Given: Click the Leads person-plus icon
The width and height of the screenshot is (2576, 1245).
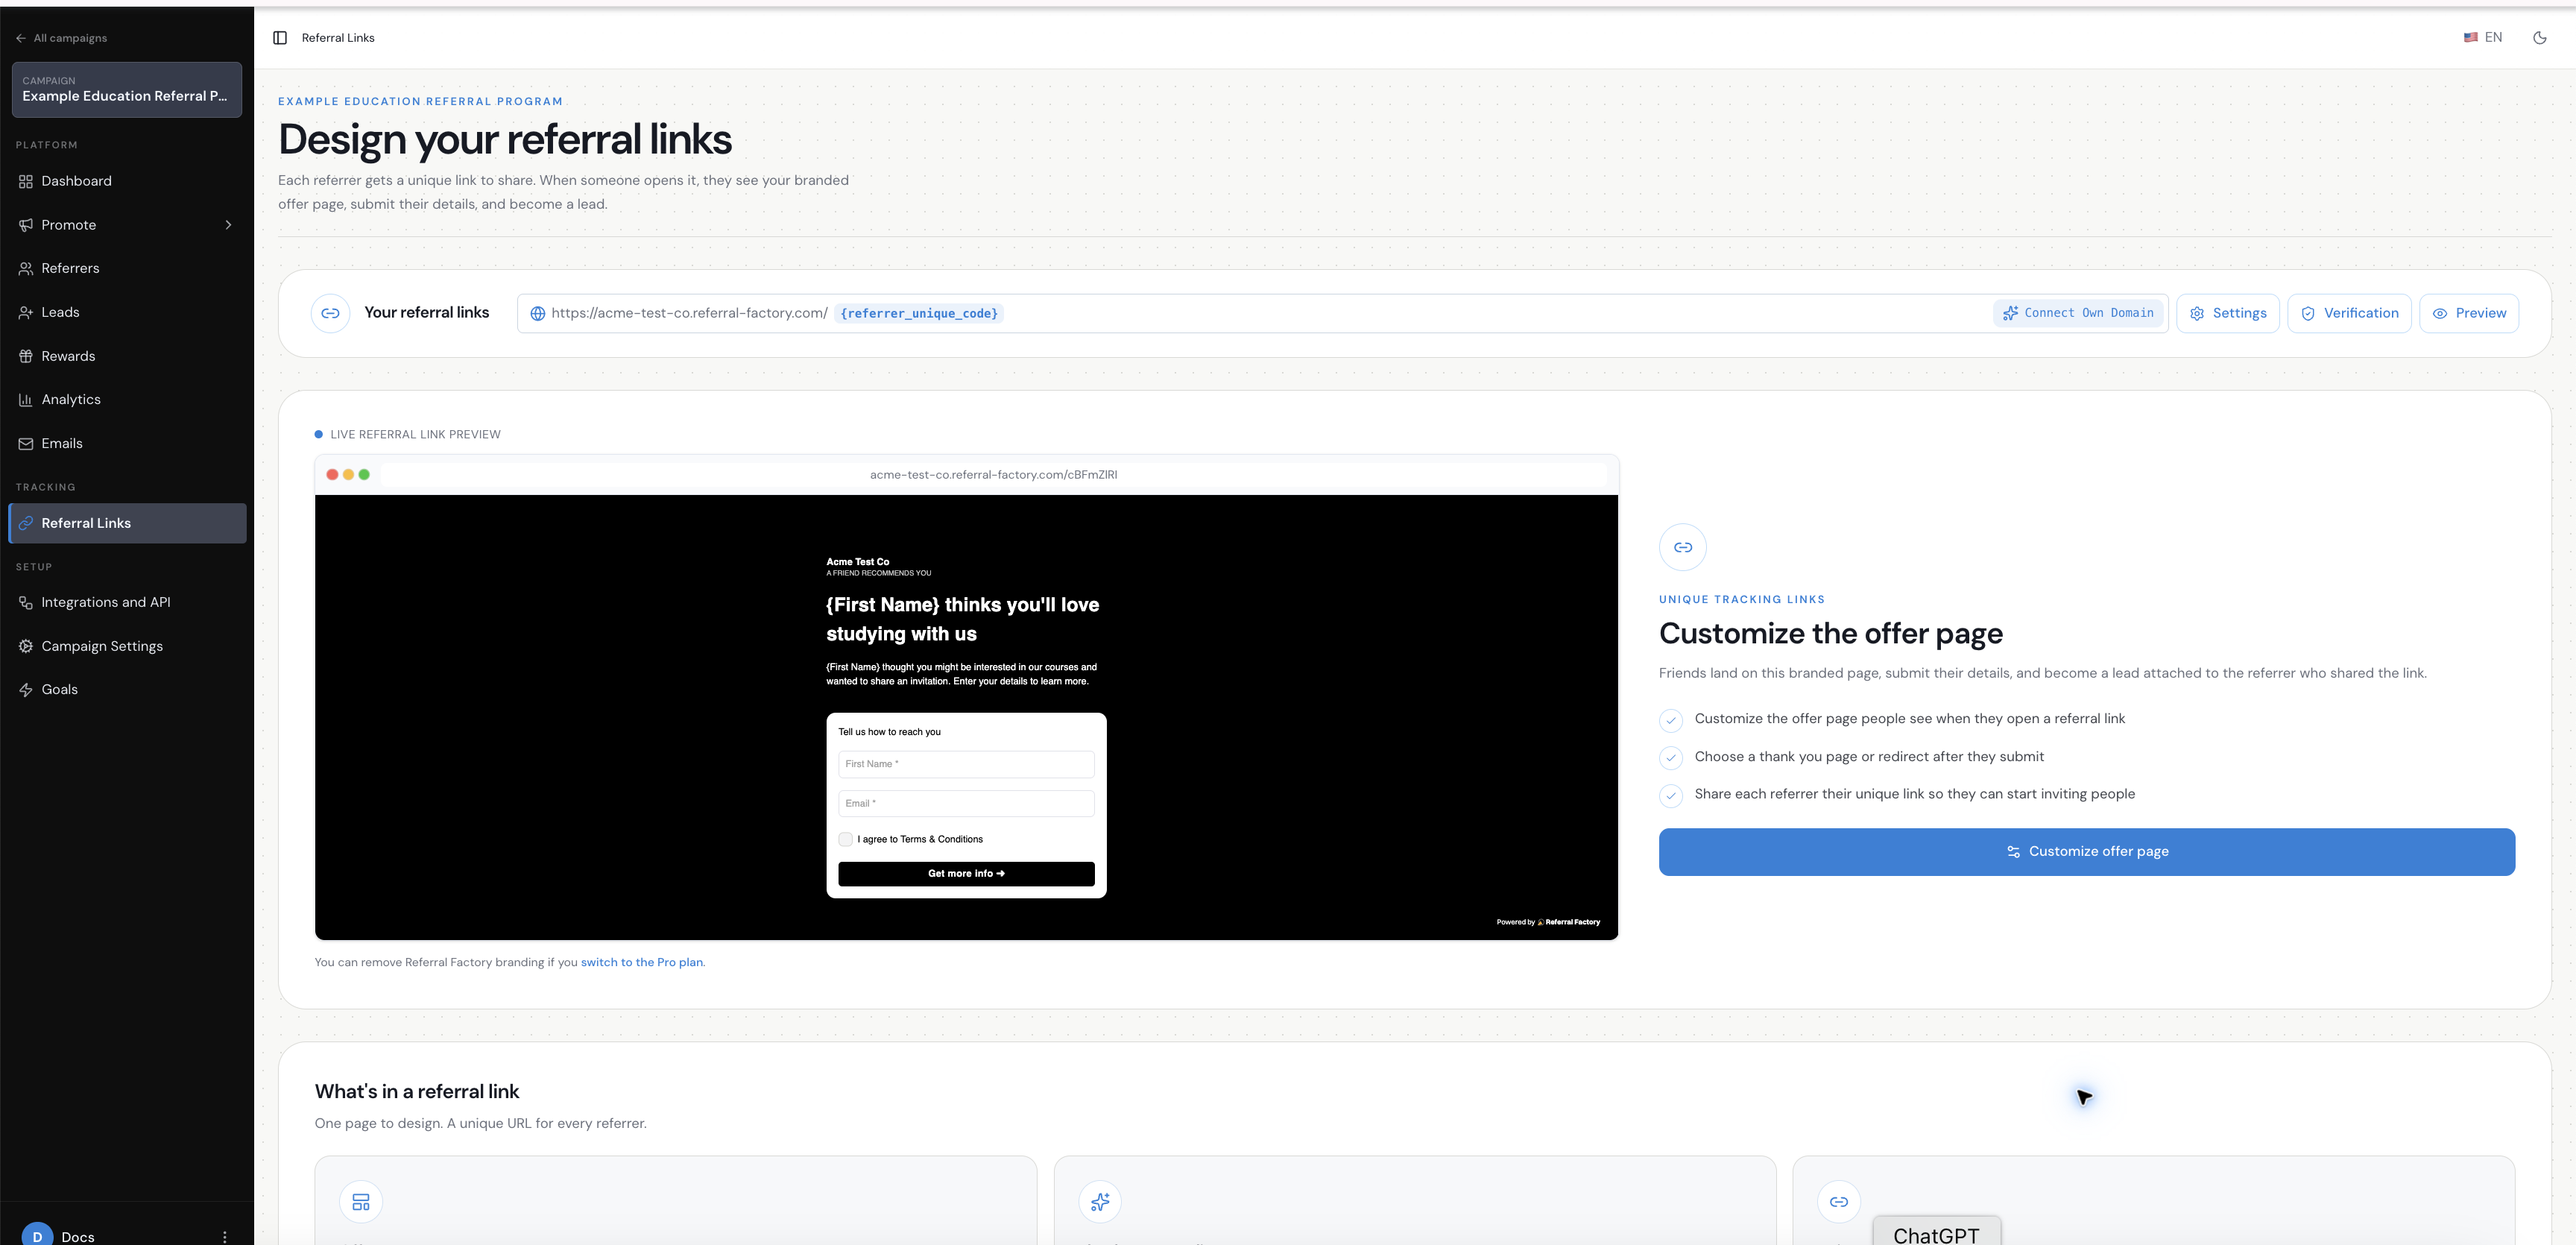Looking at the screenshot, I should (x=26, y=313).
